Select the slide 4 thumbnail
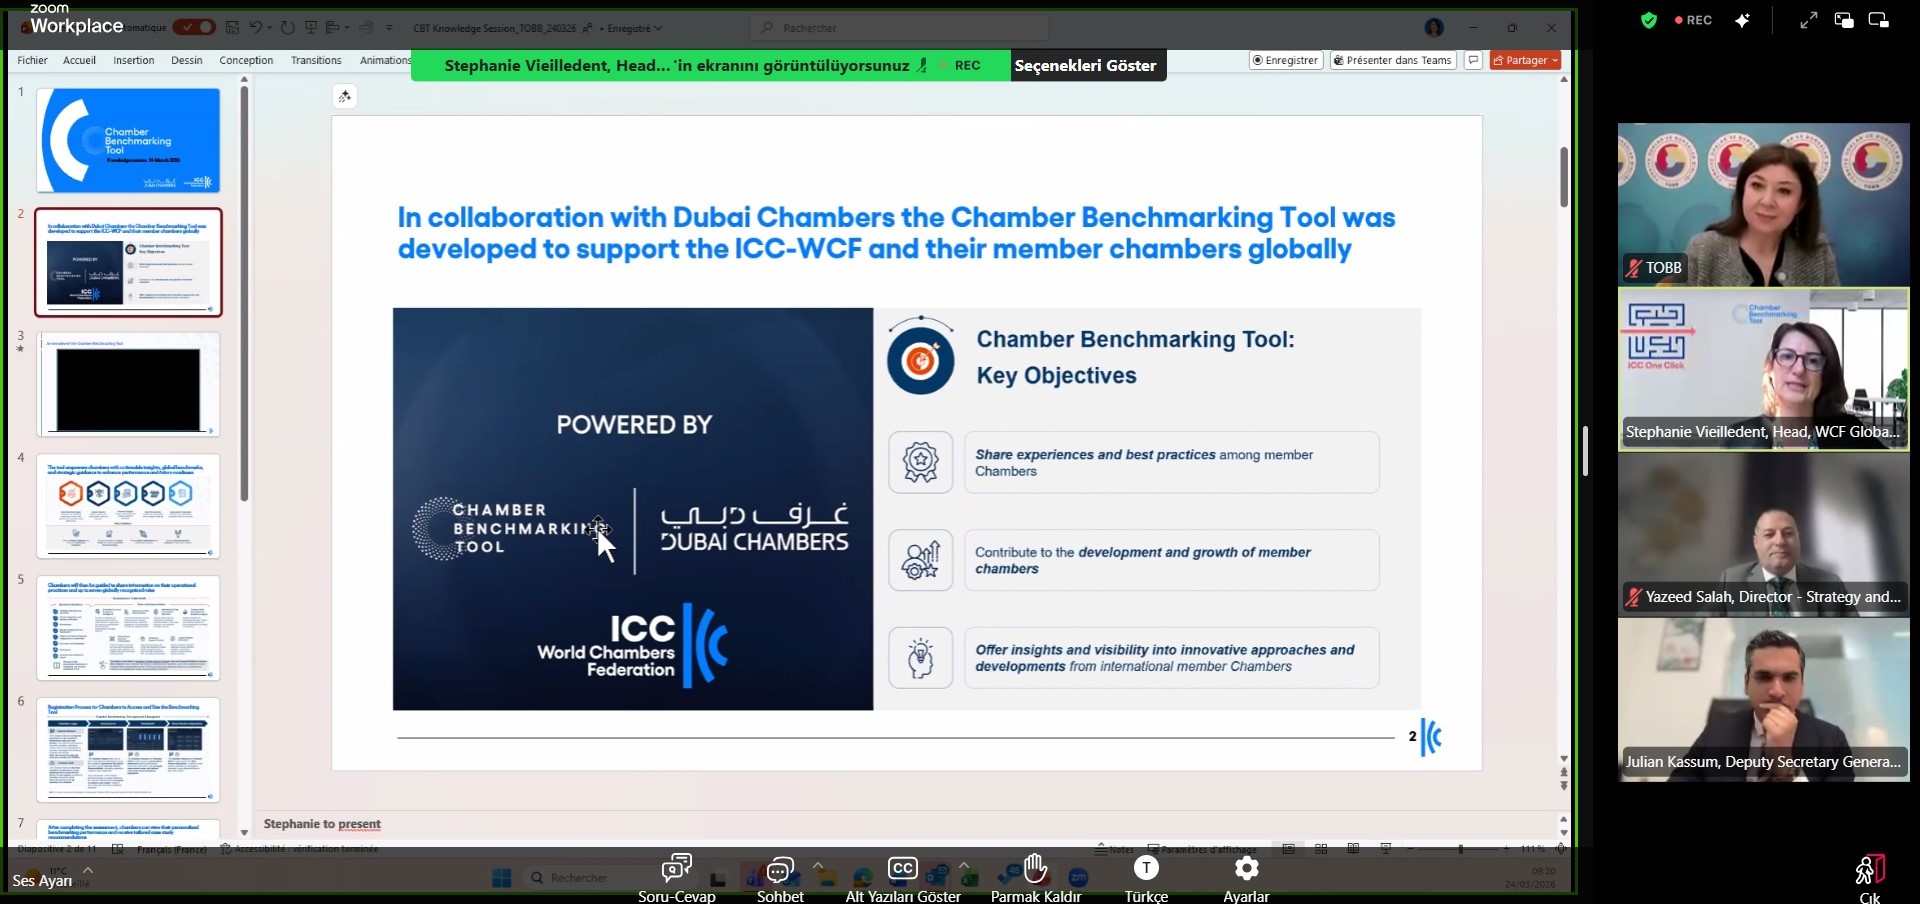The height and width of the screenshot is (904, 1920). click(128, 506)
